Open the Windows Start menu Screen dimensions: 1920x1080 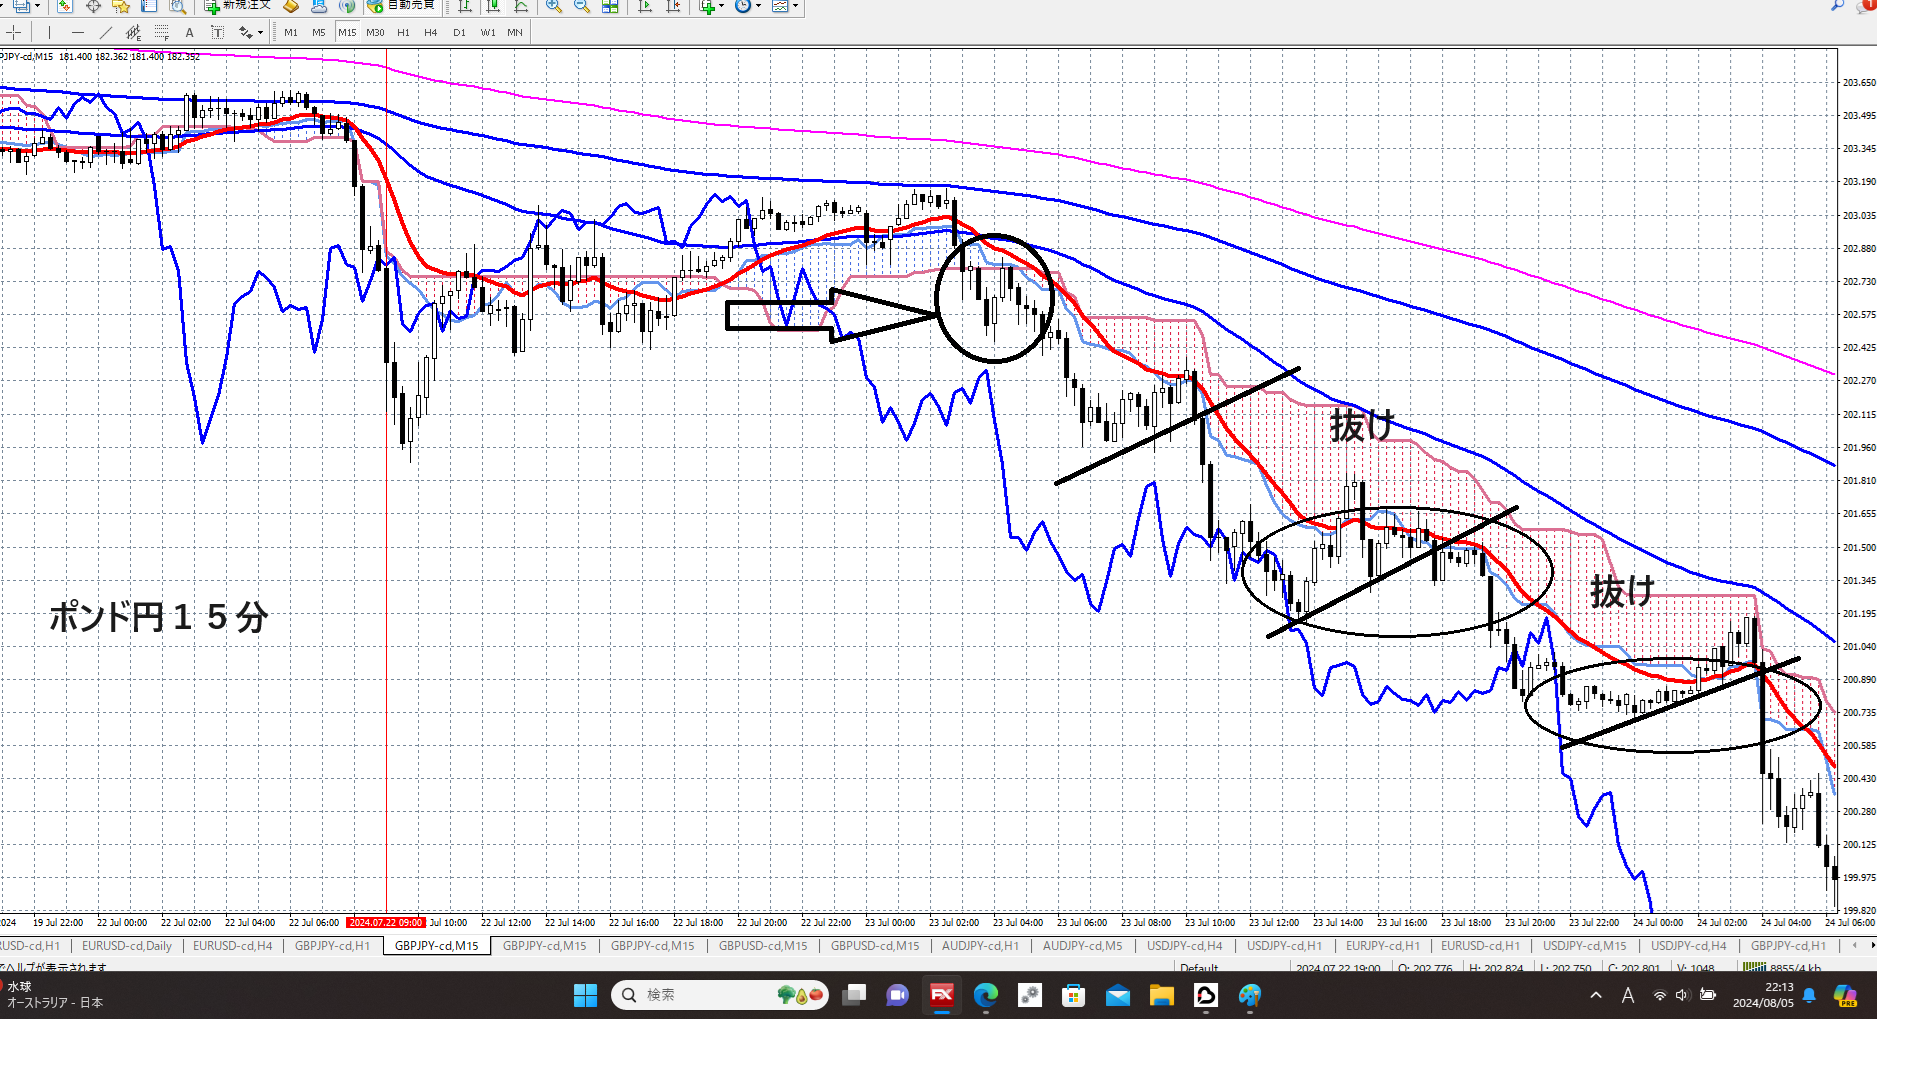(x=585, y=995)
